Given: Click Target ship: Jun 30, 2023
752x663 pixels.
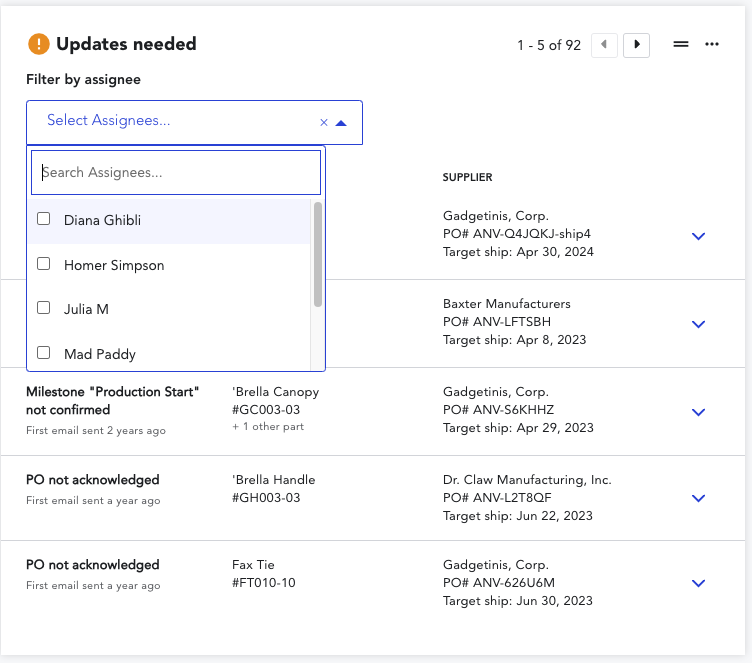Looking at the screenshot, I should pyautogui.click(x=517, y=601).
